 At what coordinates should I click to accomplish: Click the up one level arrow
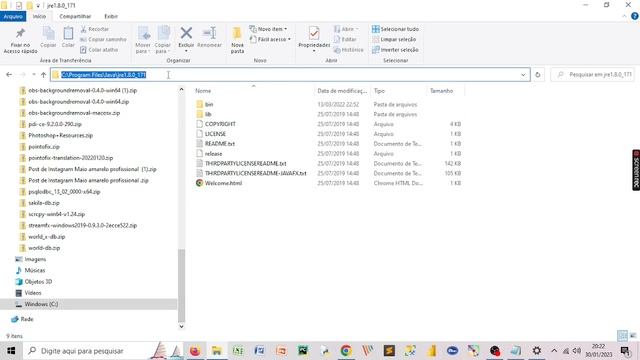(43, 75)
